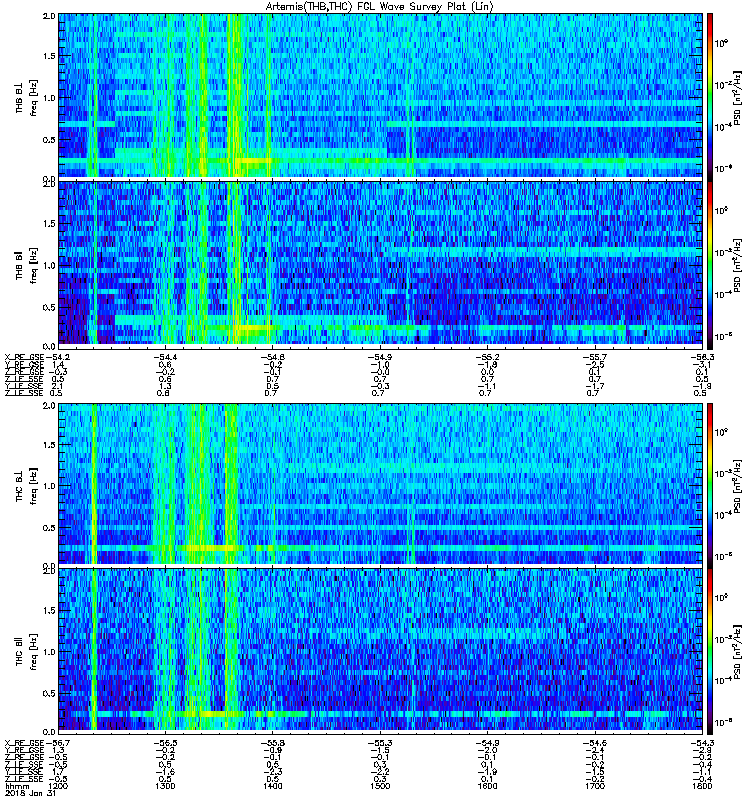The image size is (750, 800).
Task: Click the "-56.3" X_RE_GSE value under THB panels
Action: click(702, 357)
